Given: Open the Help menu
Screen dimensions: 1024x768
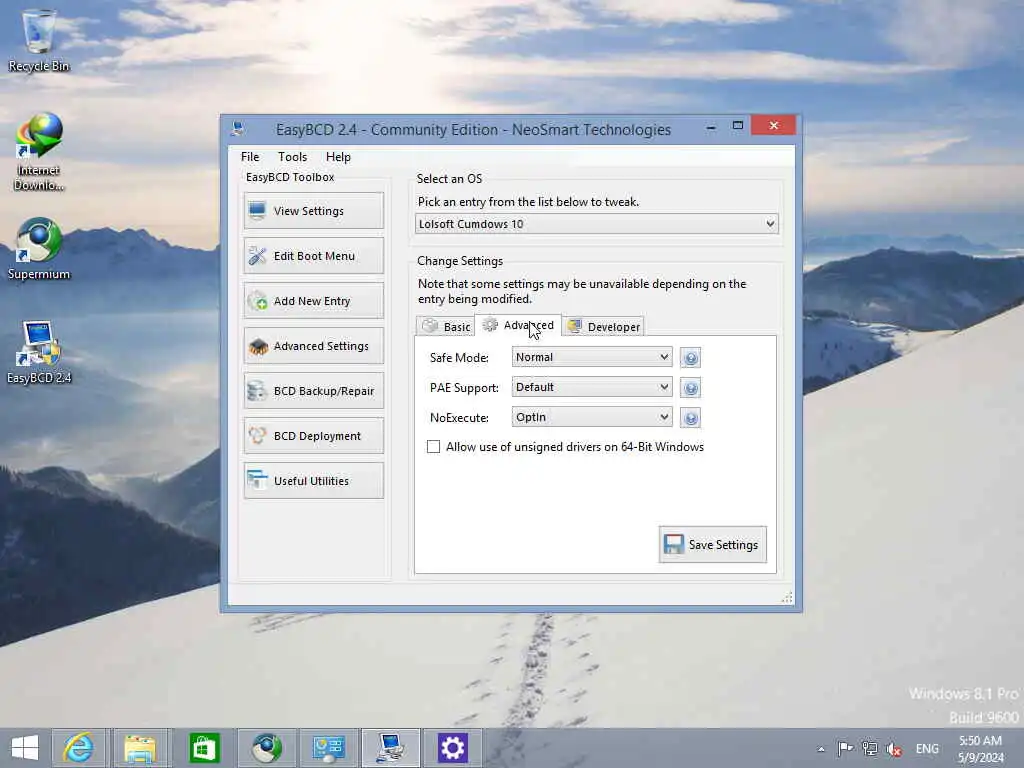Looking at the screenshot, I should [x=338, y=157].
